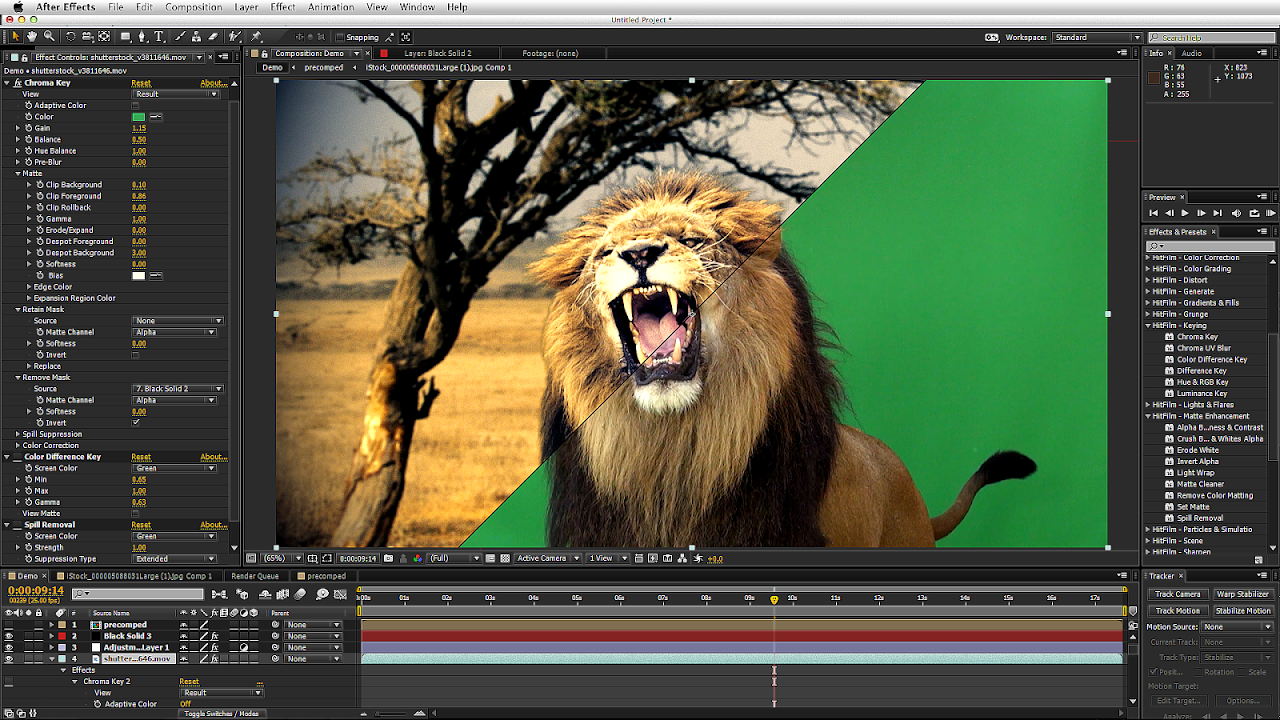This screenshot has width=1280, height=720.
Task: Select the Horizontal Type tool
Action: [x=159, y=36]
